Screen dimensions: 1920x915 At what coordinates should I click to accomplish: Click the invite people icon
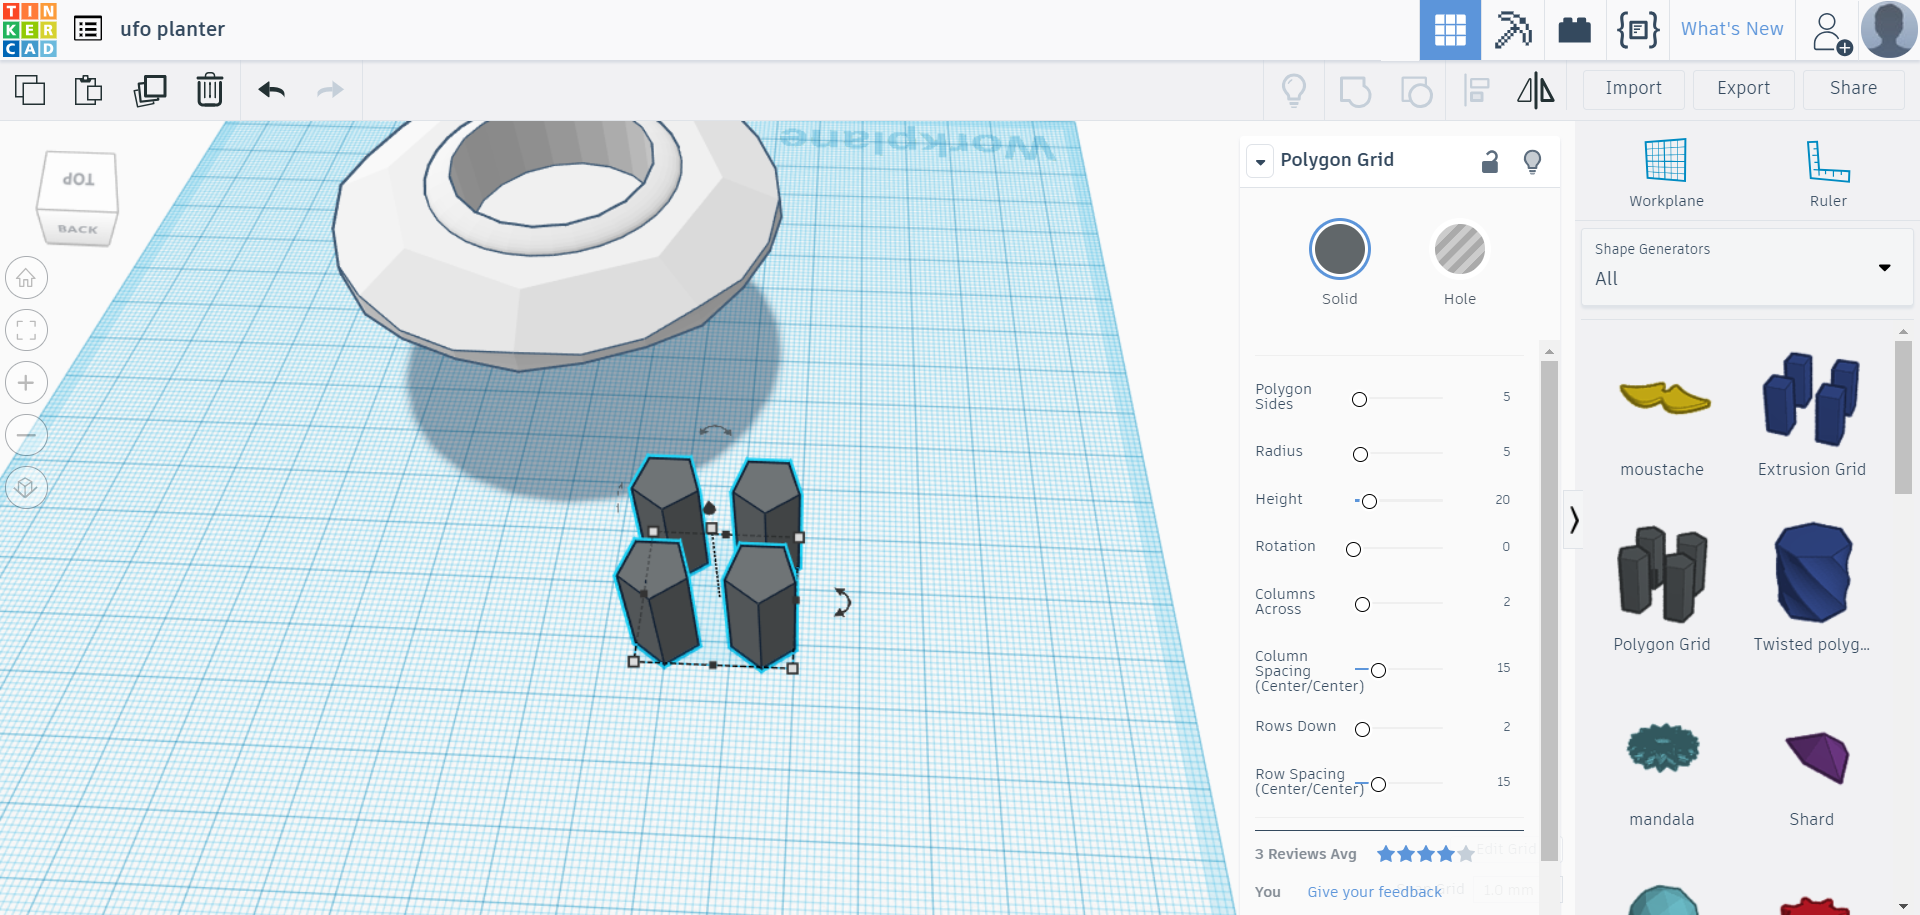tap(1831, 32)
